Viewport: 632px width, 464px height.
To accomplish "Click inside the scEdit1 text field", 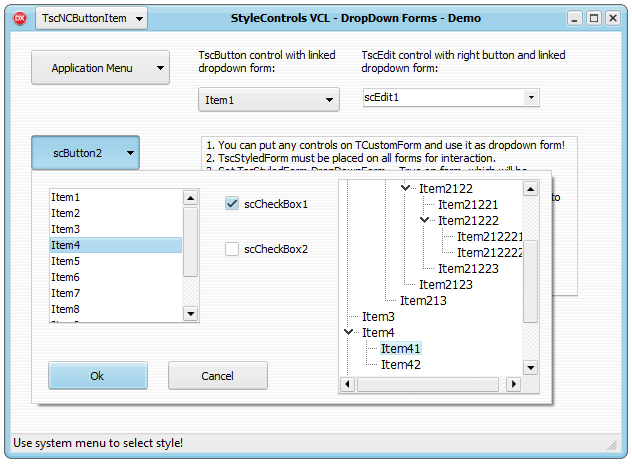I will point(443,97).
